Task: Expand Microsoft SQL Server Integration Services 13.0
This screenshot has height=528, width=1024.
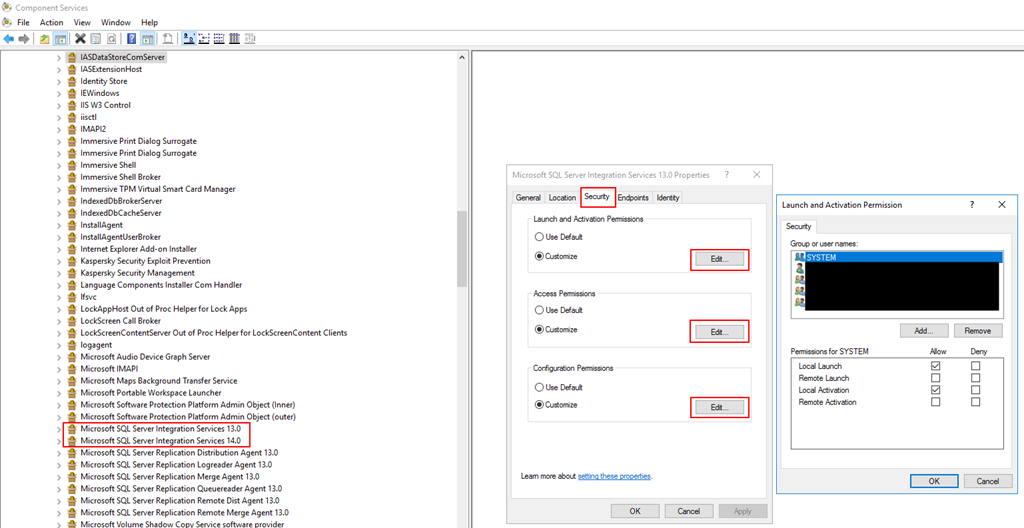Action: click(59, 429)
